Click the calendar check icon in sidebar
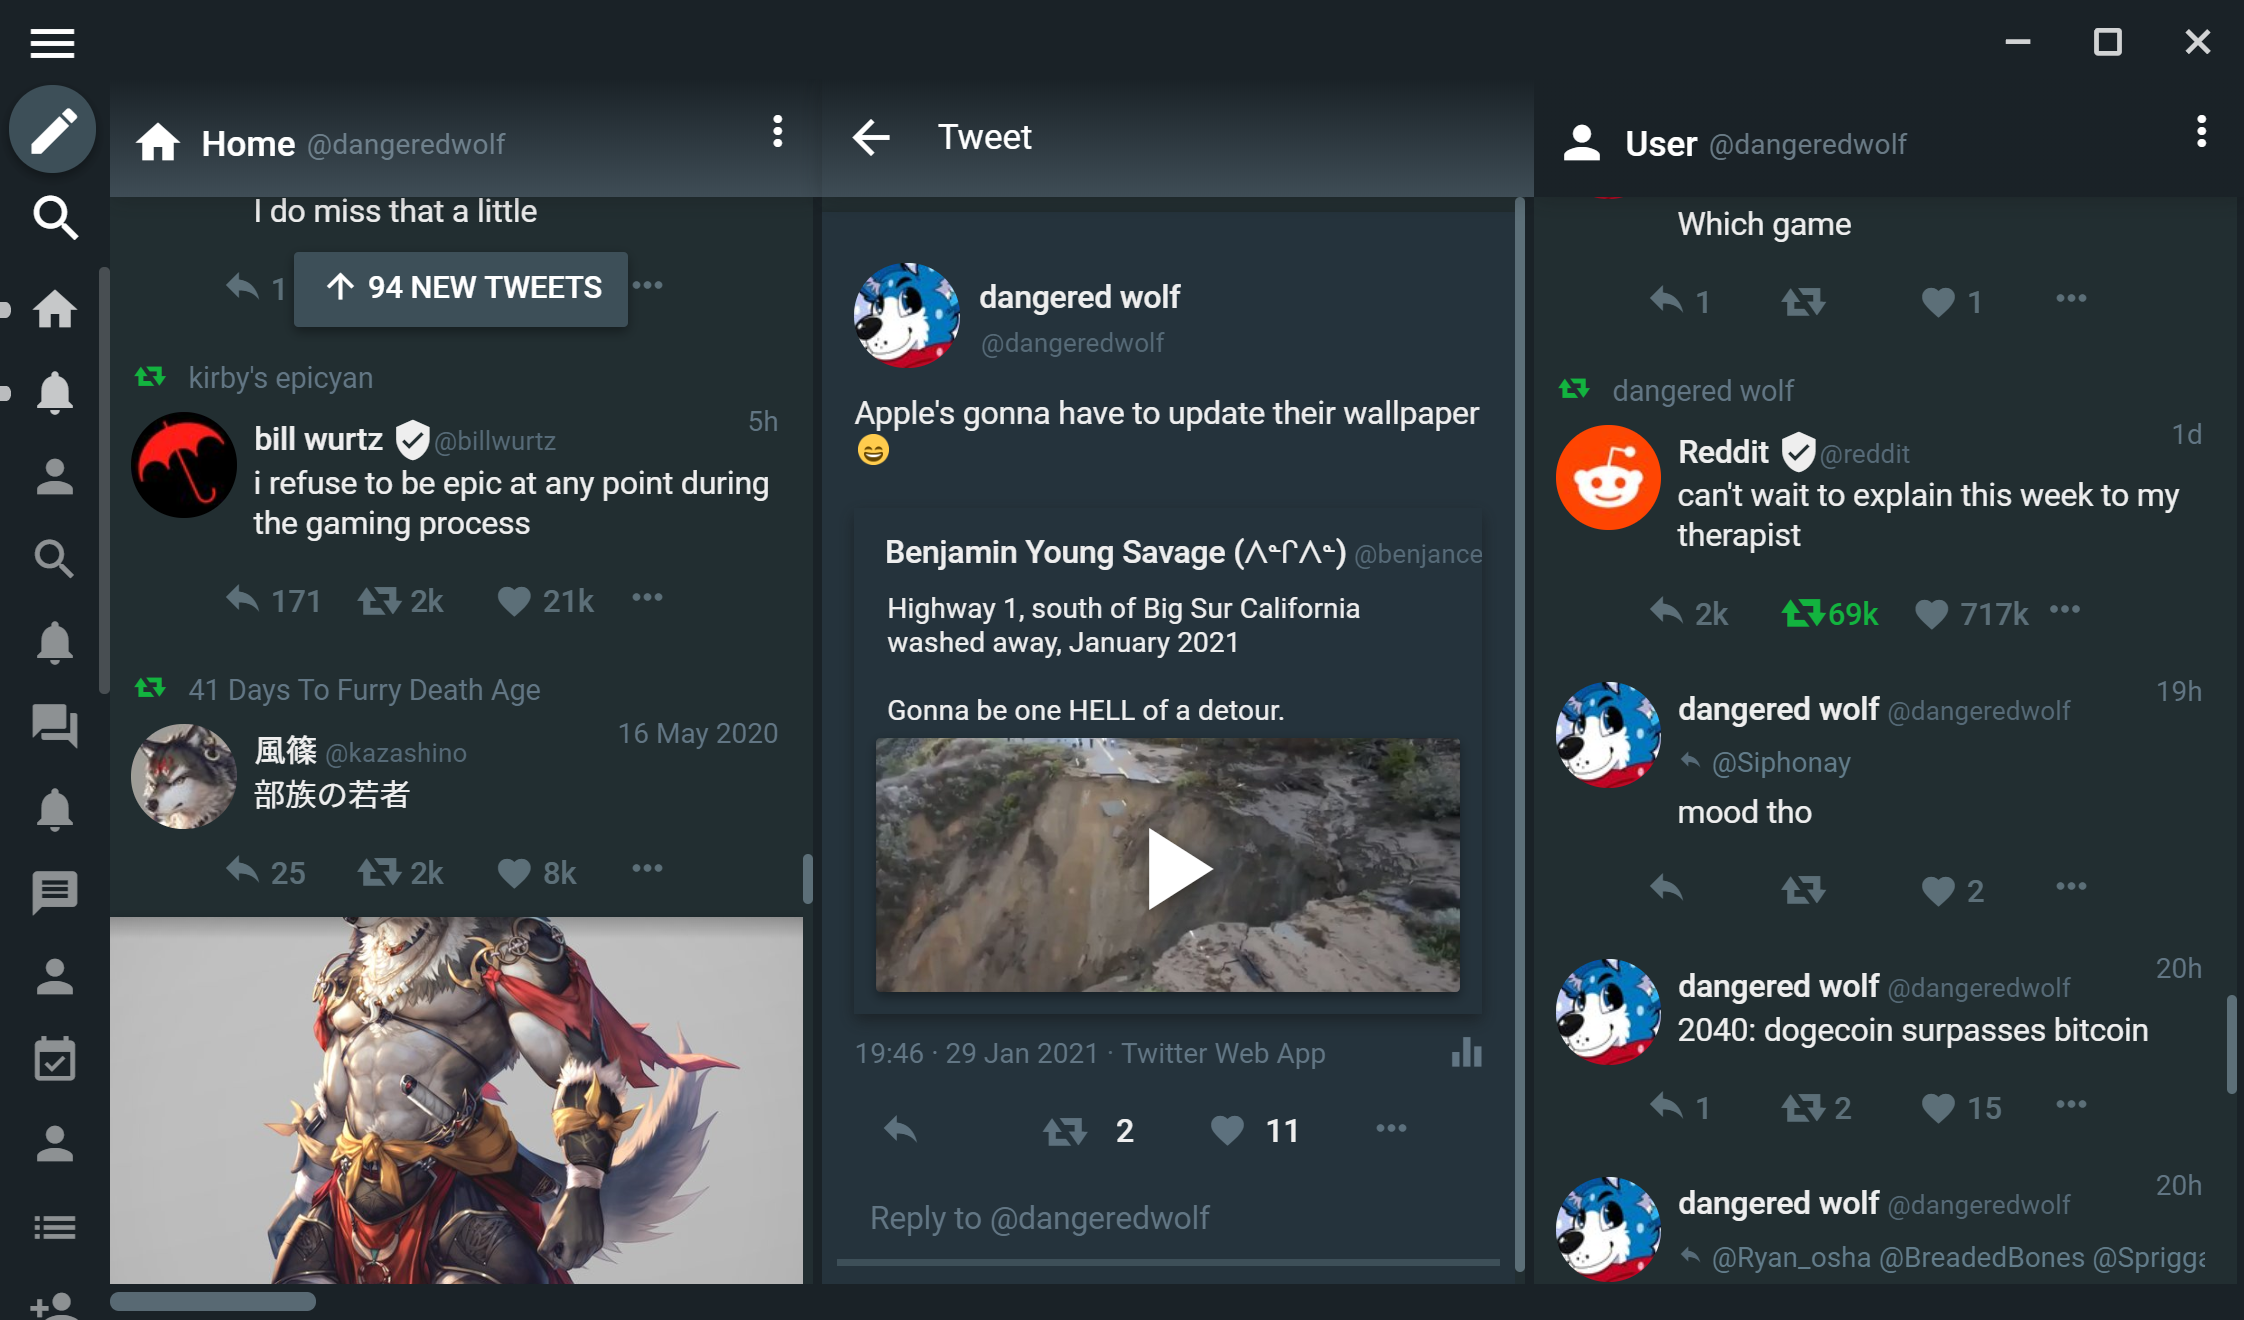This screenshot has width=2244, height=1320. (x=55, y=1059)
